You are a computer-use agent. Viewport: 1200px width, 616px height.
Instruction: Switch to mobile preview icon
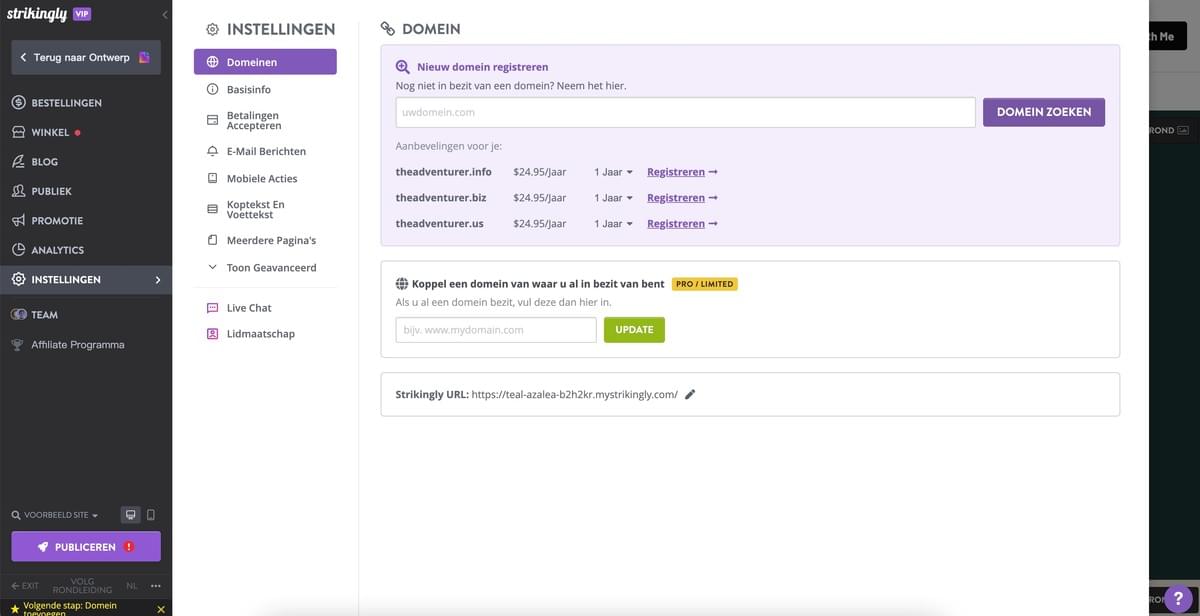[x=151, y=515]
